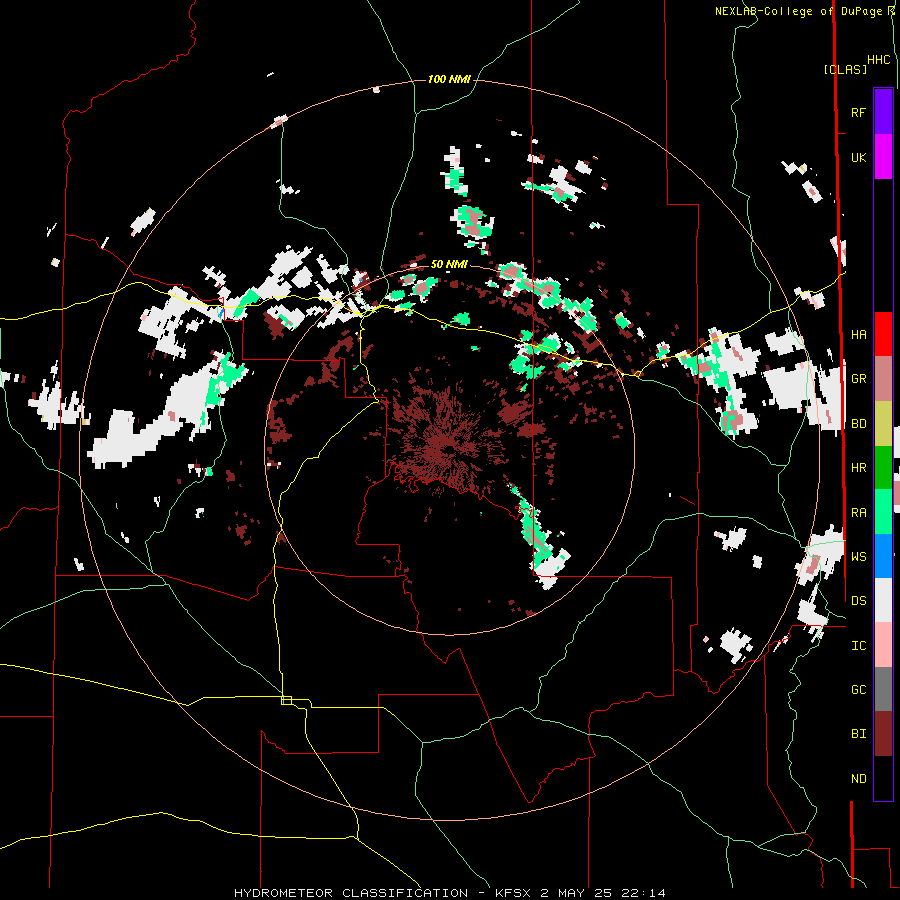Click the 'ND' legend label
This screenshot has height=900, width=900.
(858, 779)
